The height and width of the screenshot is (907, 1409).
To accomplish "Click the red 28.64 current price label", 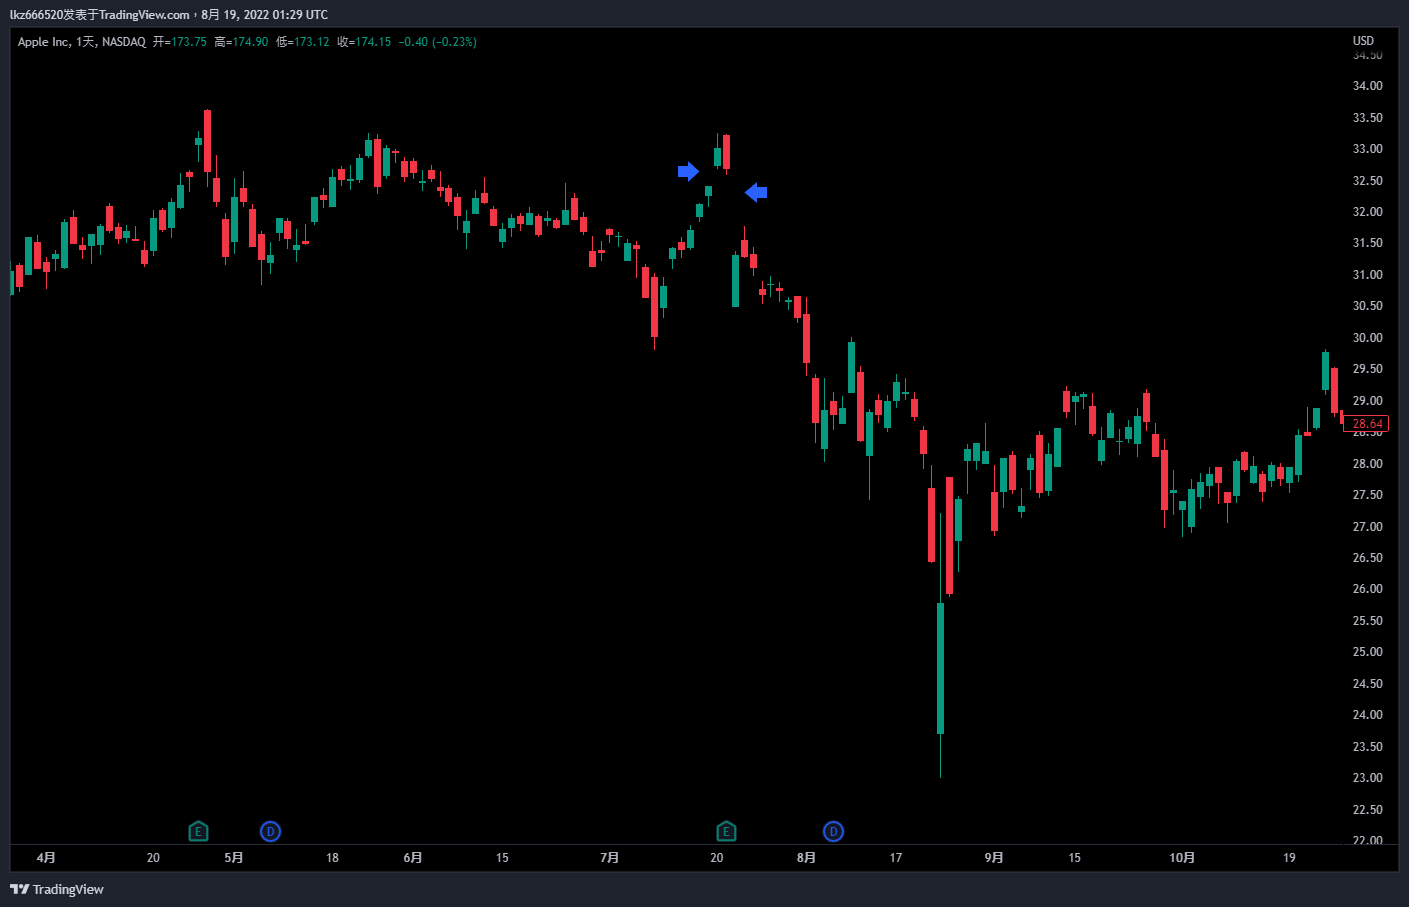I will pos(1366,424).
